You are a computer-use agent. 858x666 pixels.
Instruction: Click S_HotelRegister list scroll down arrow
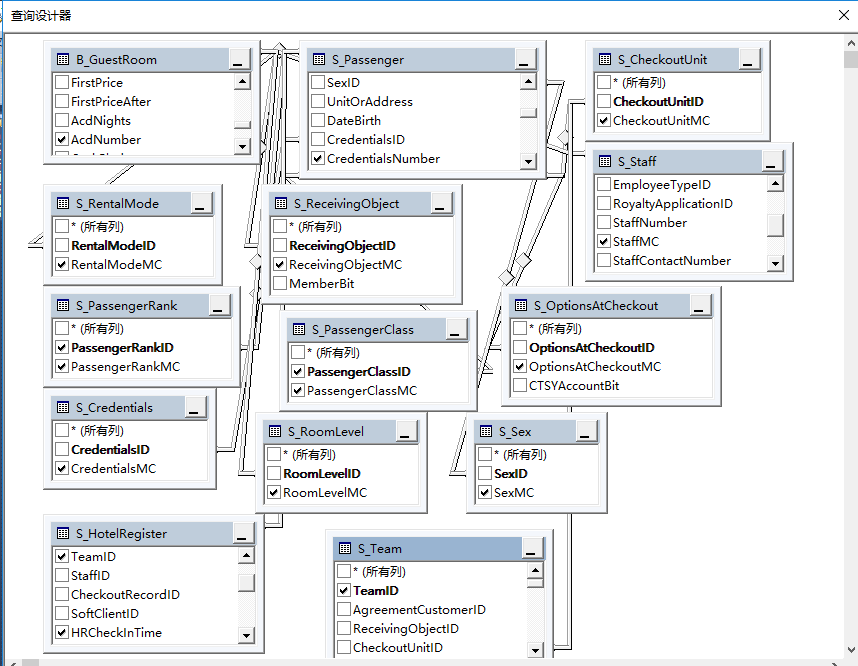pos(246,635)
